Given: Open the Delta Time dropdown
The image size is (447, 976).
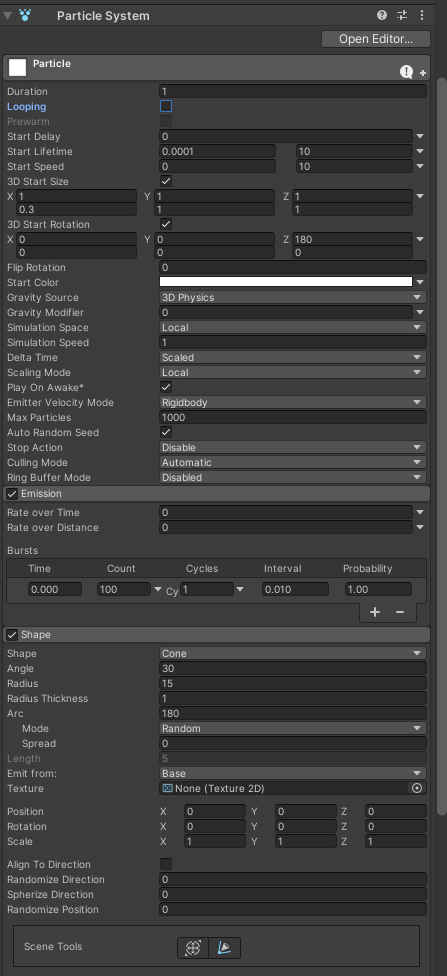Looking at the screenshot, I should pos(293,357).
